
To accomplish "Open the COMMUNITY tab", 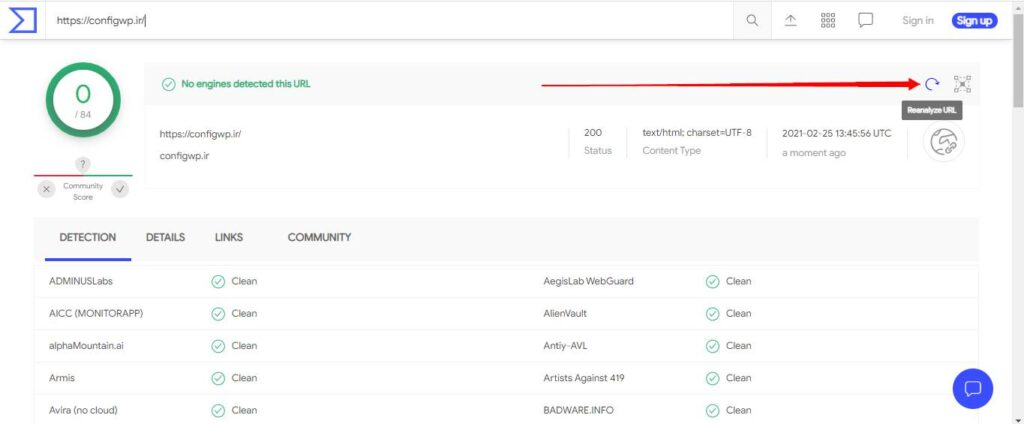I will pyautogui.click(x=319, y=237).
